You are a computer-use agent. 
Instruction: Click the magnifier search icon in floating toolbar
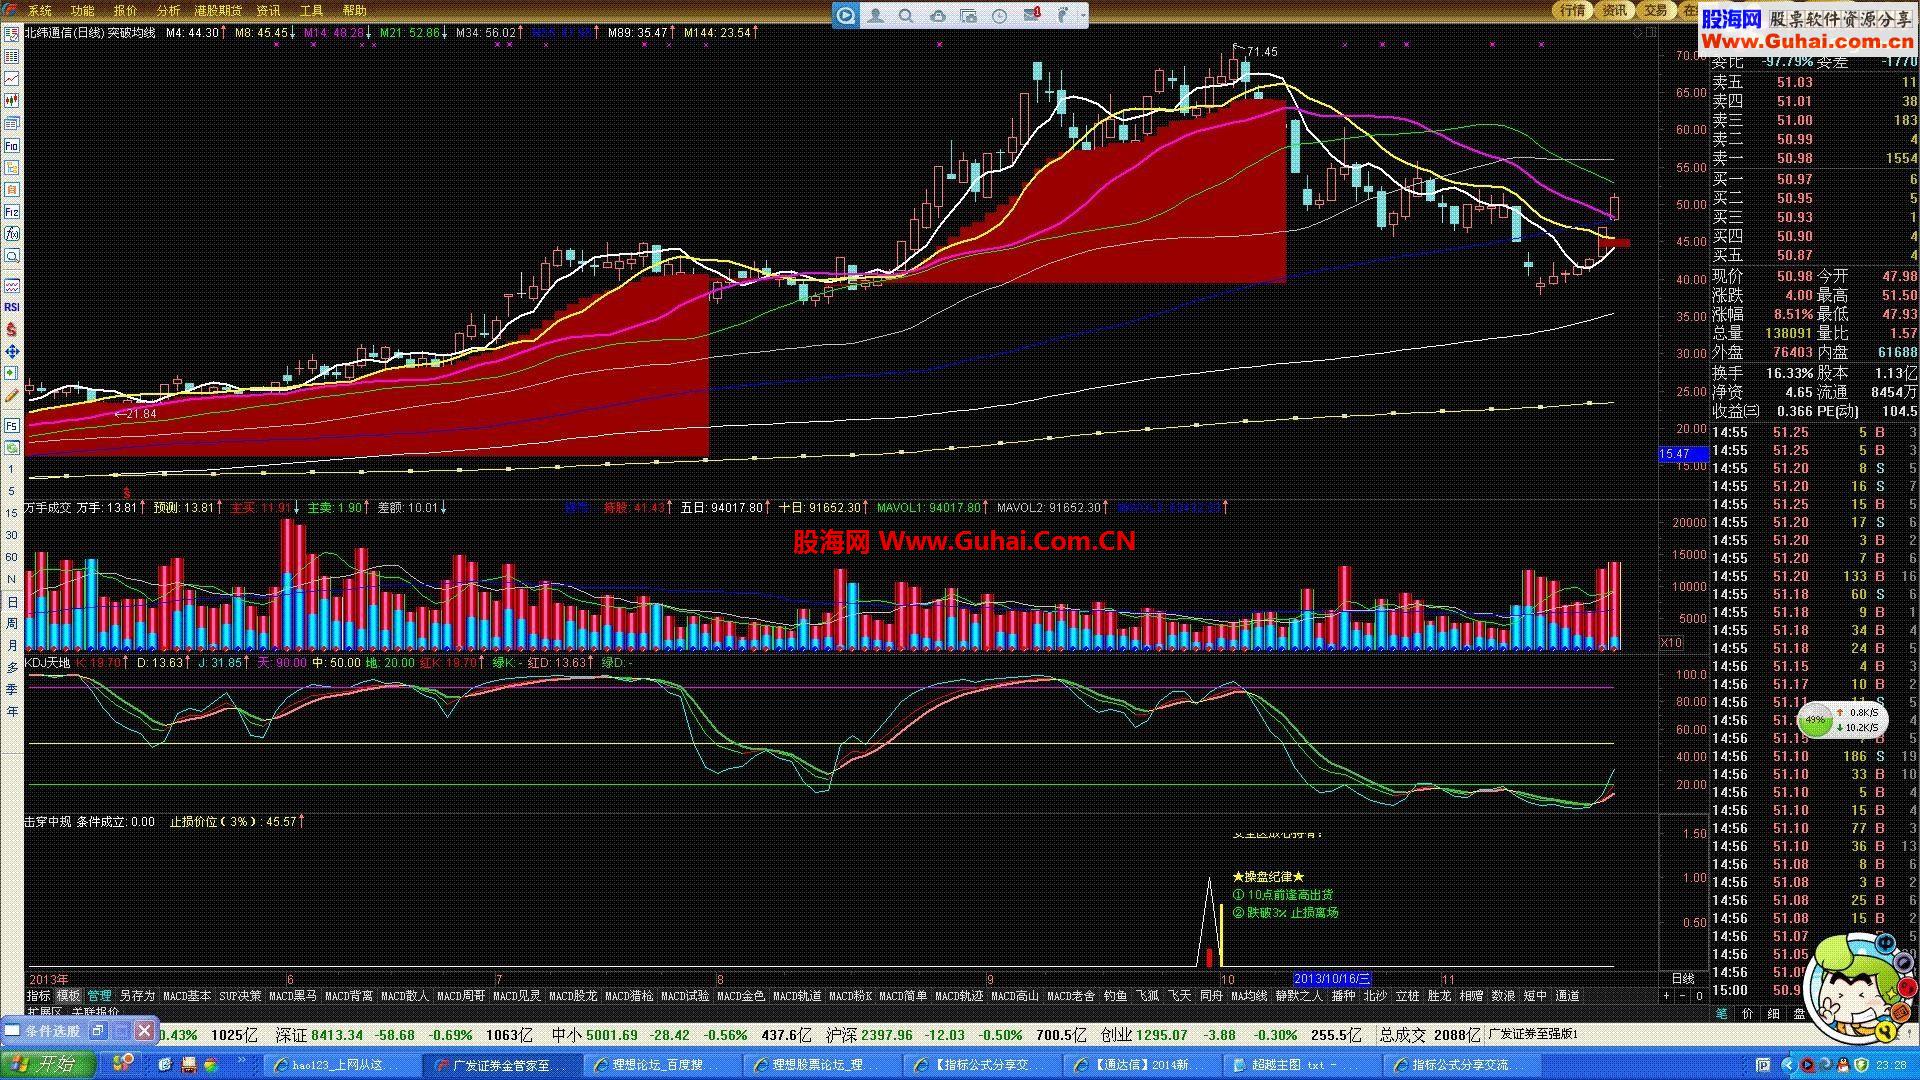(906, 15)
